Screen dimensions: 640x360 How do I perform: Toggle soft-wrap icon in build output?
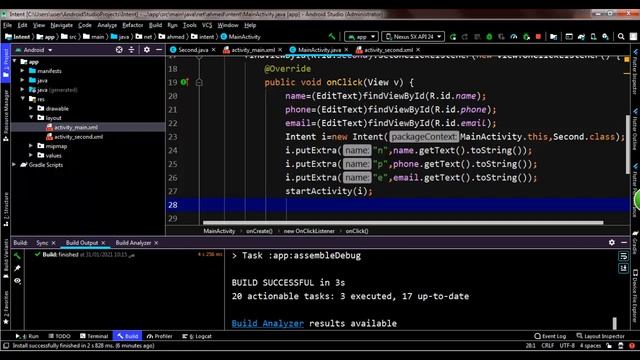[x=623, y=256]
